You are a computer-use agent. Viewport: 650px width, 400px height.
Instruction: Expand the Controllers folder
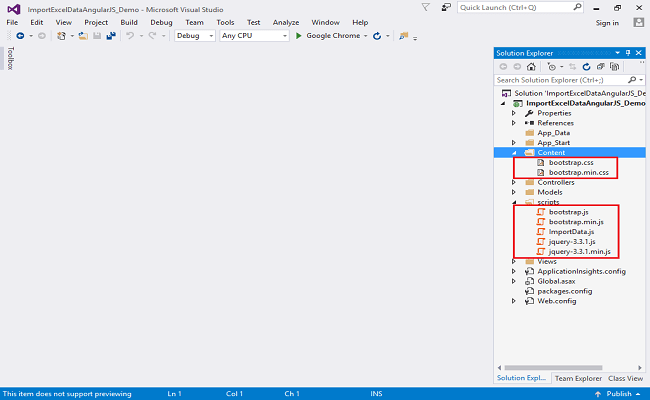click(514, 182)
